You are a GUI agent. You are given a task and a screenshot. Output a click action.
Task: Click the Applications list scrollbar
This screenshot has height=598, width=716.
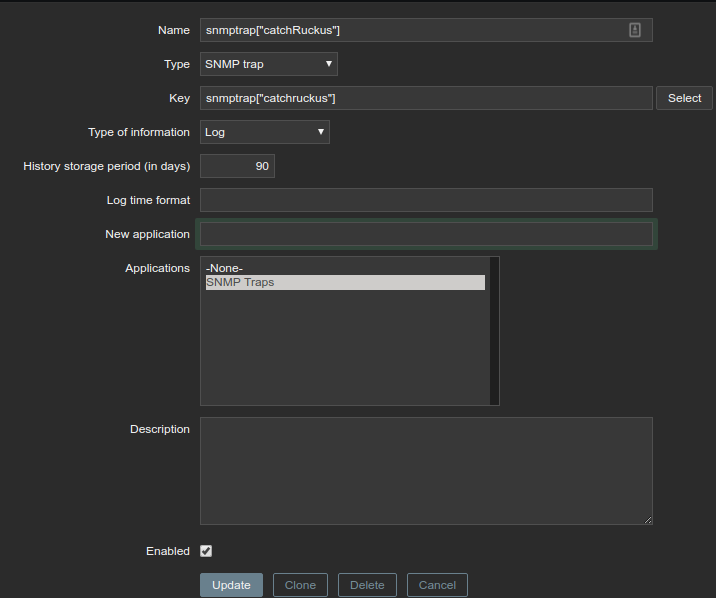pyautogui.click(x=494, y=330)
